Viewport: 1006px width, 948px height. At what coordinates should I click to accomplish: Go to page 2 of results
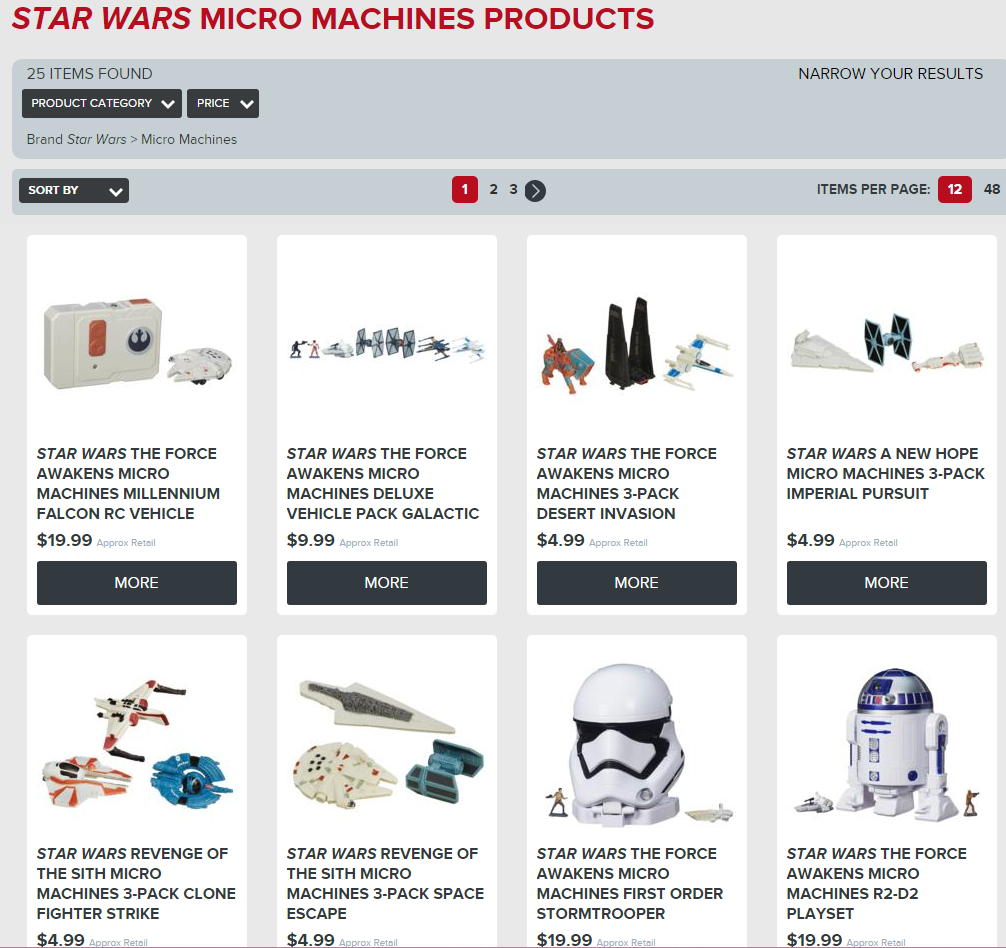click(x=493, y=190)
